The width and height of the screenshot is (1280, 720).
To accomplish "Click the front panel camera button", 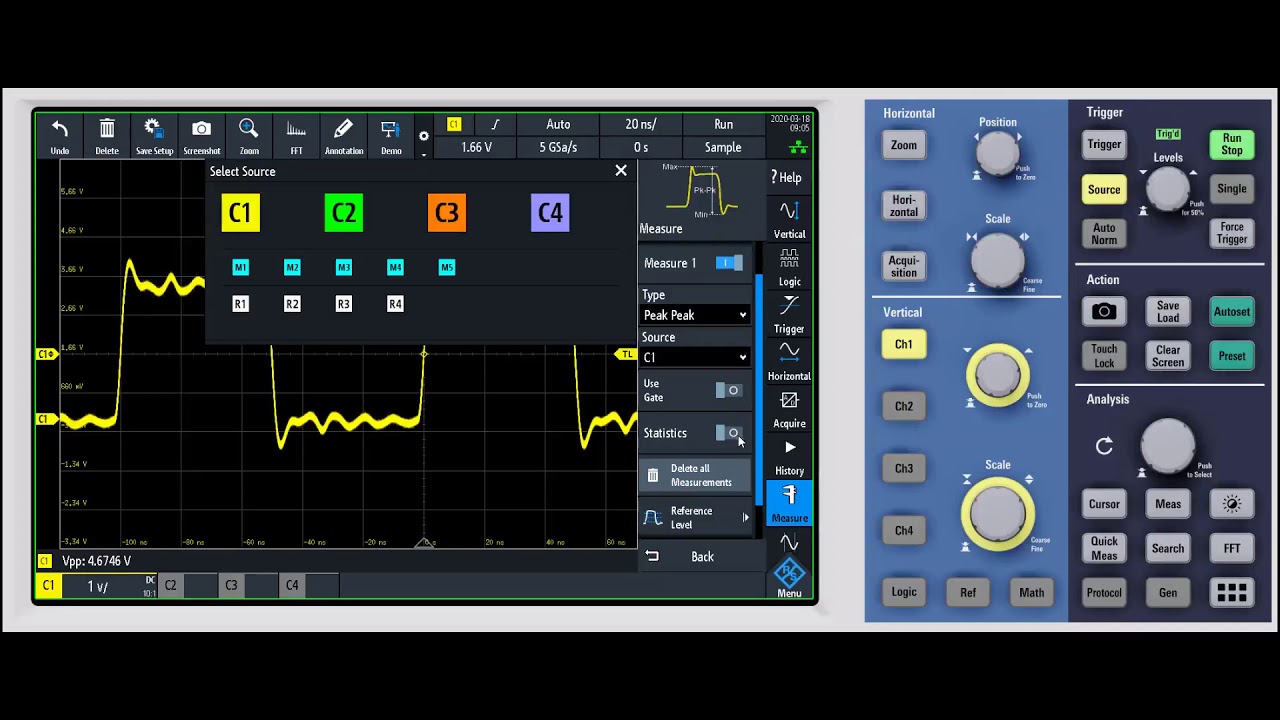I will [1104, 312].
